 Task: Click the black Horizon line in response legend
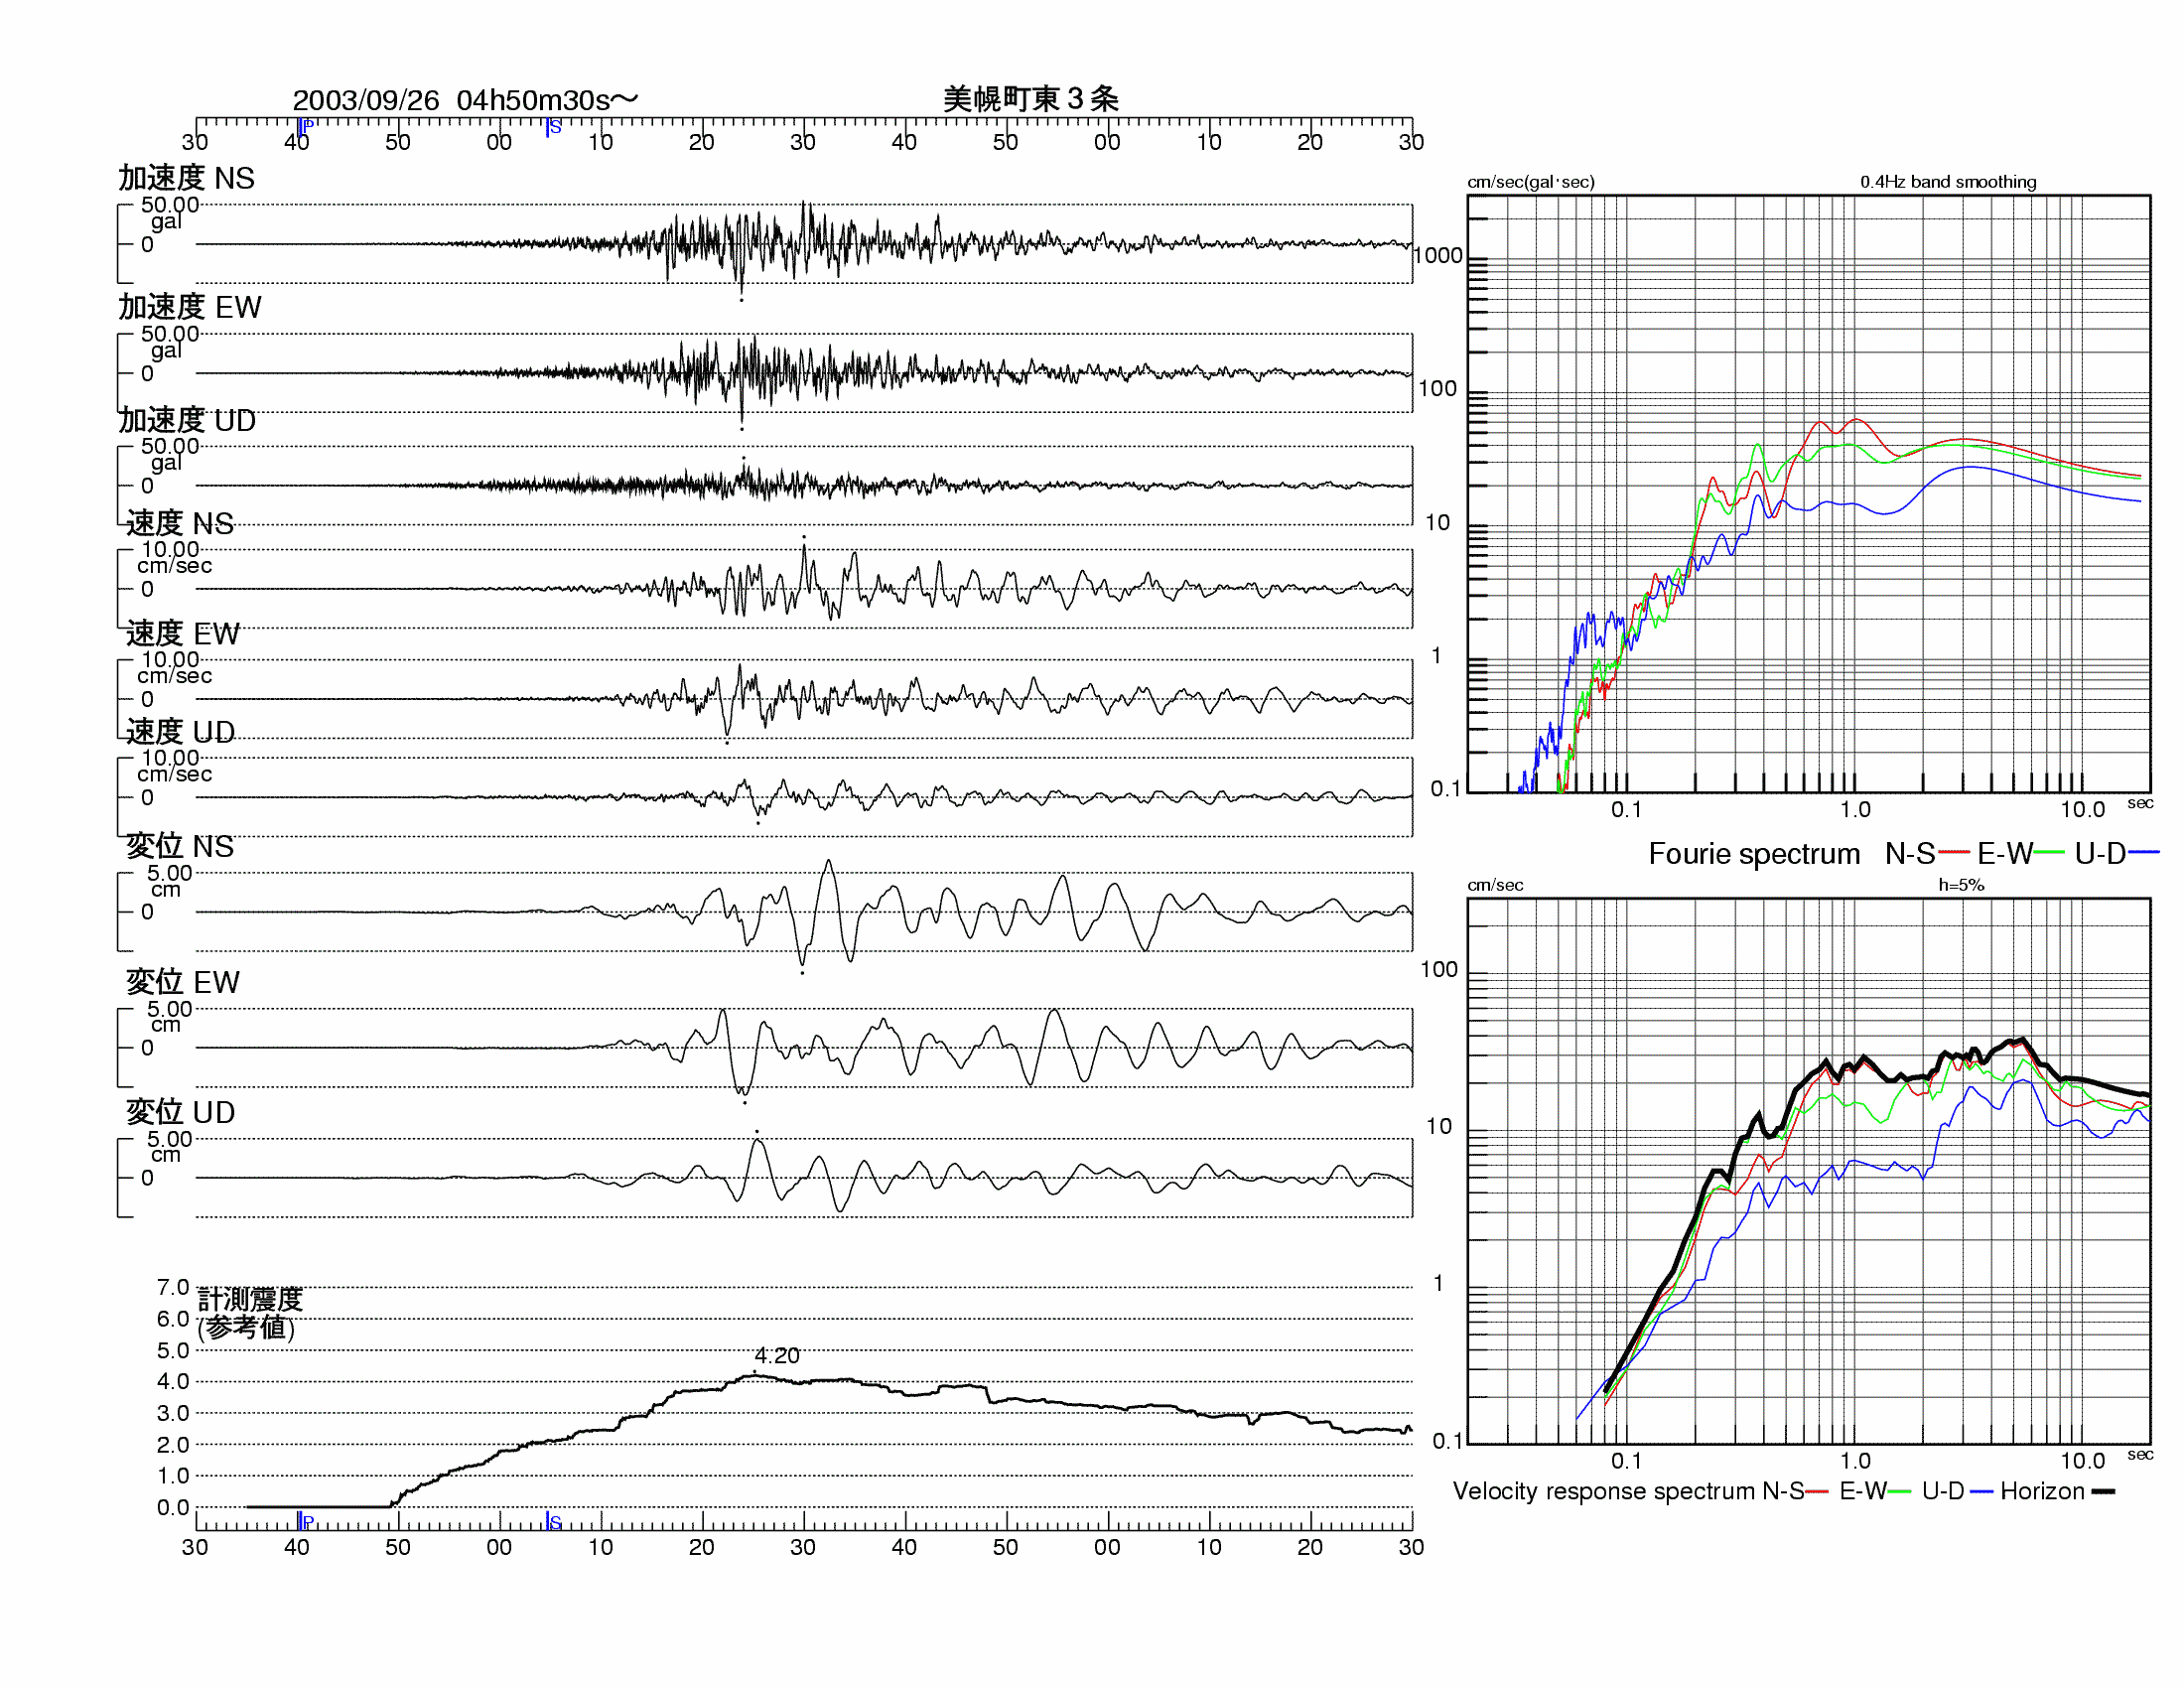pos(2103,1491)
